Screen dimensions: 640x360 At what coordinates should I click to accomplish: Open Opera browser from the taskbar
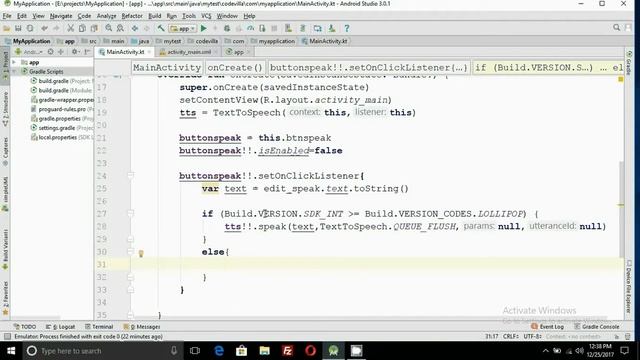tap(311, 351)
